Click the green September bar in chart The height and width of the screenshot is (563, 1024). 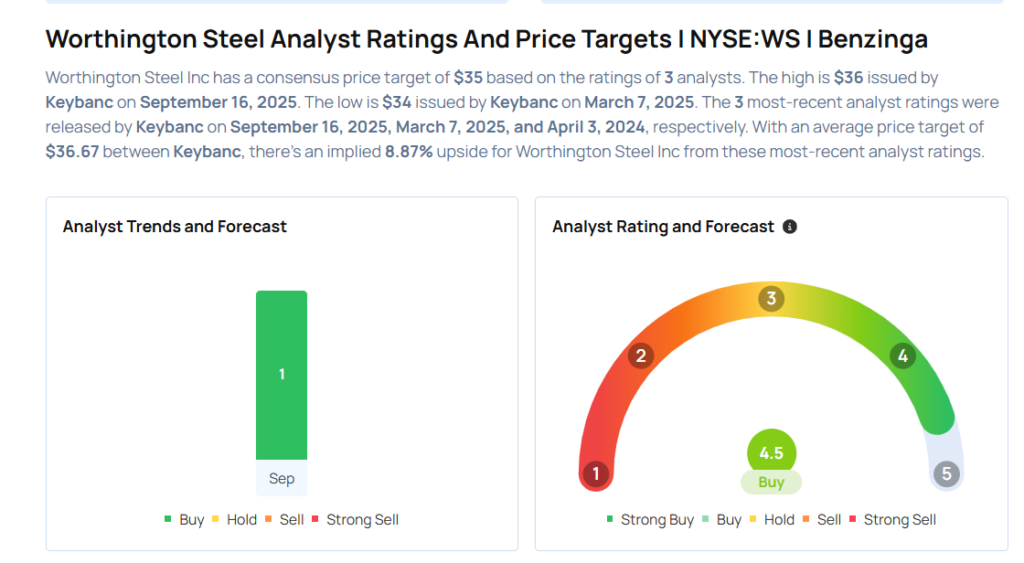[x=281, y=375]
